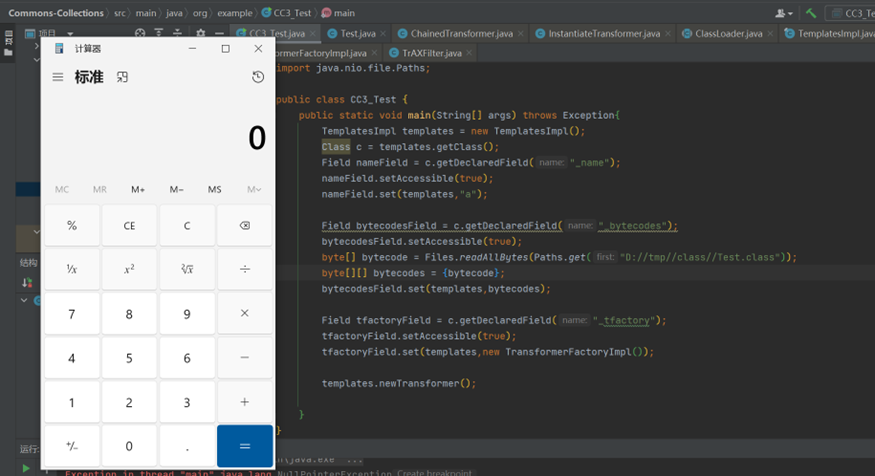Image resolution: width=875 pixels, height=476 pixels.
Task: Switch to the CC3_Test.java tab
Action: click(277, 33)
